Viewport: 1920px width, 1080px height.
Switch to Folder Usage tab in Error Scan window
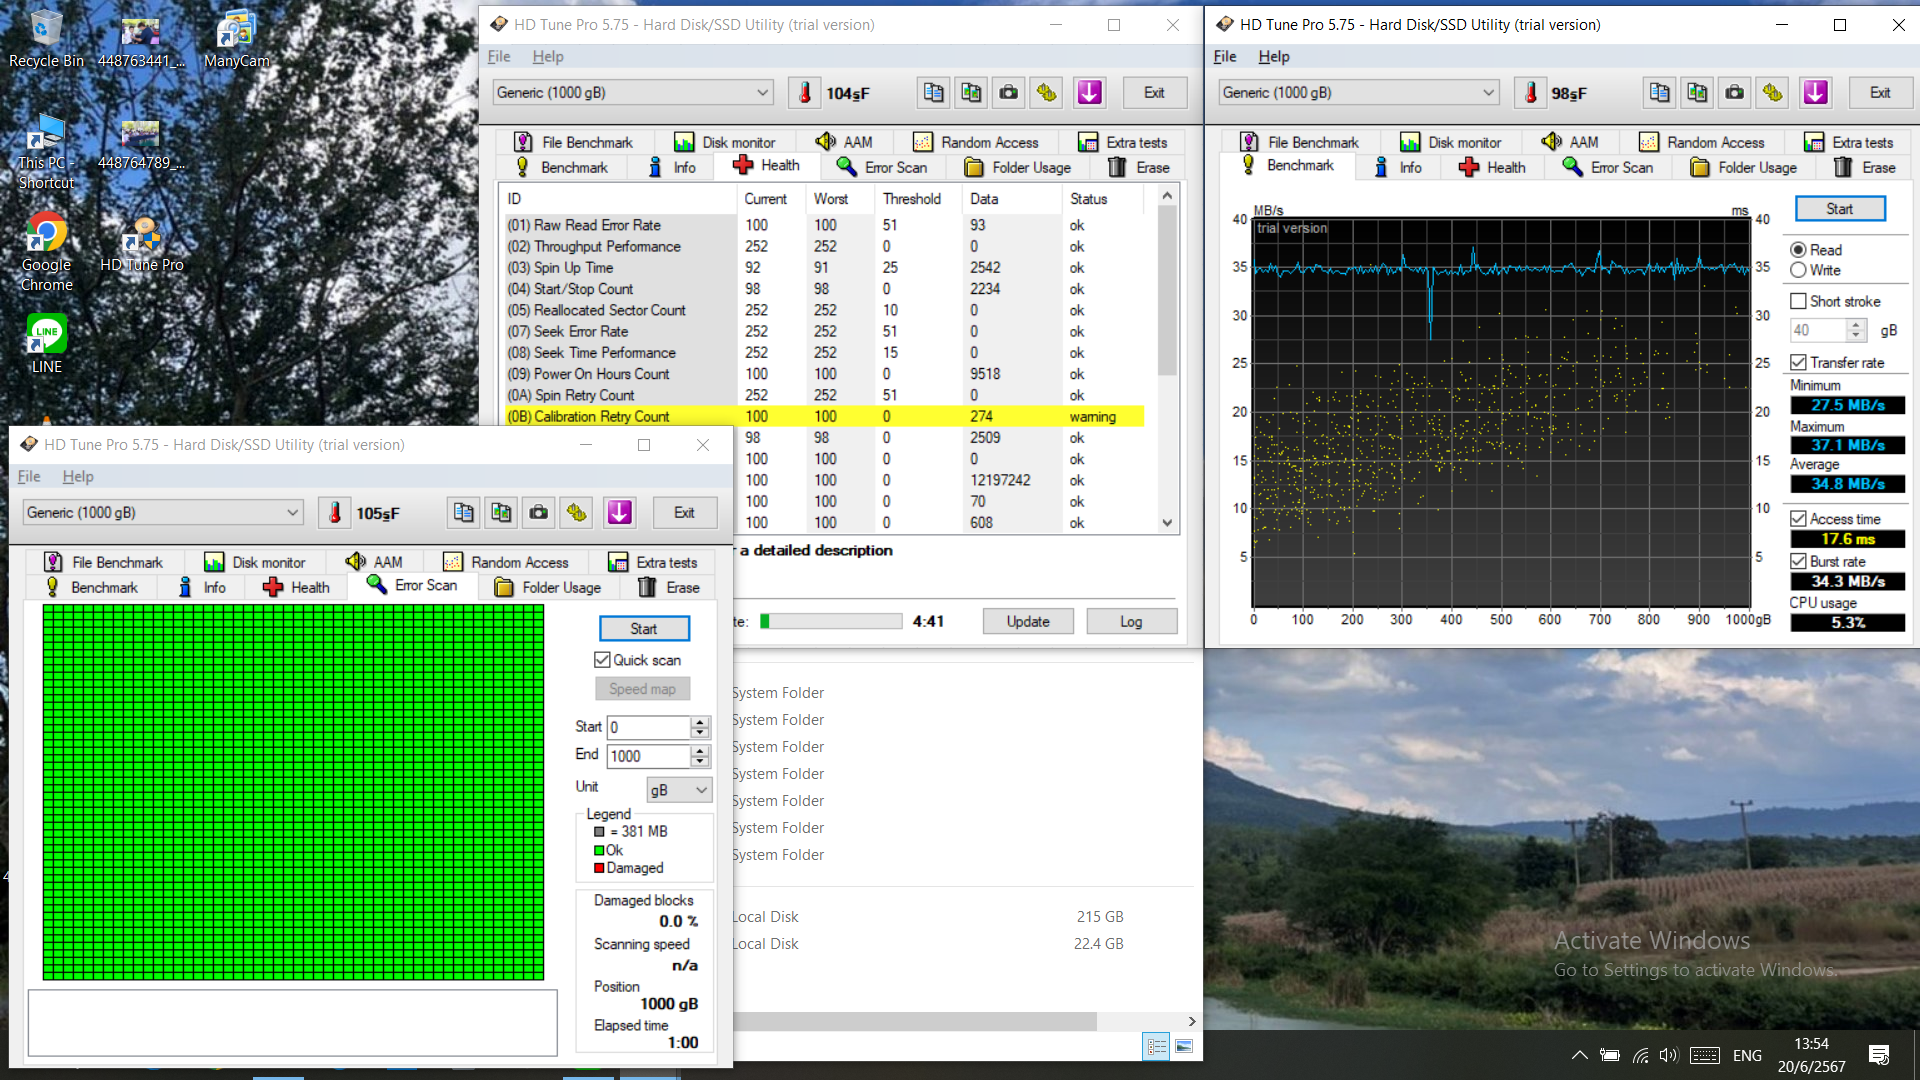point(547,587)
